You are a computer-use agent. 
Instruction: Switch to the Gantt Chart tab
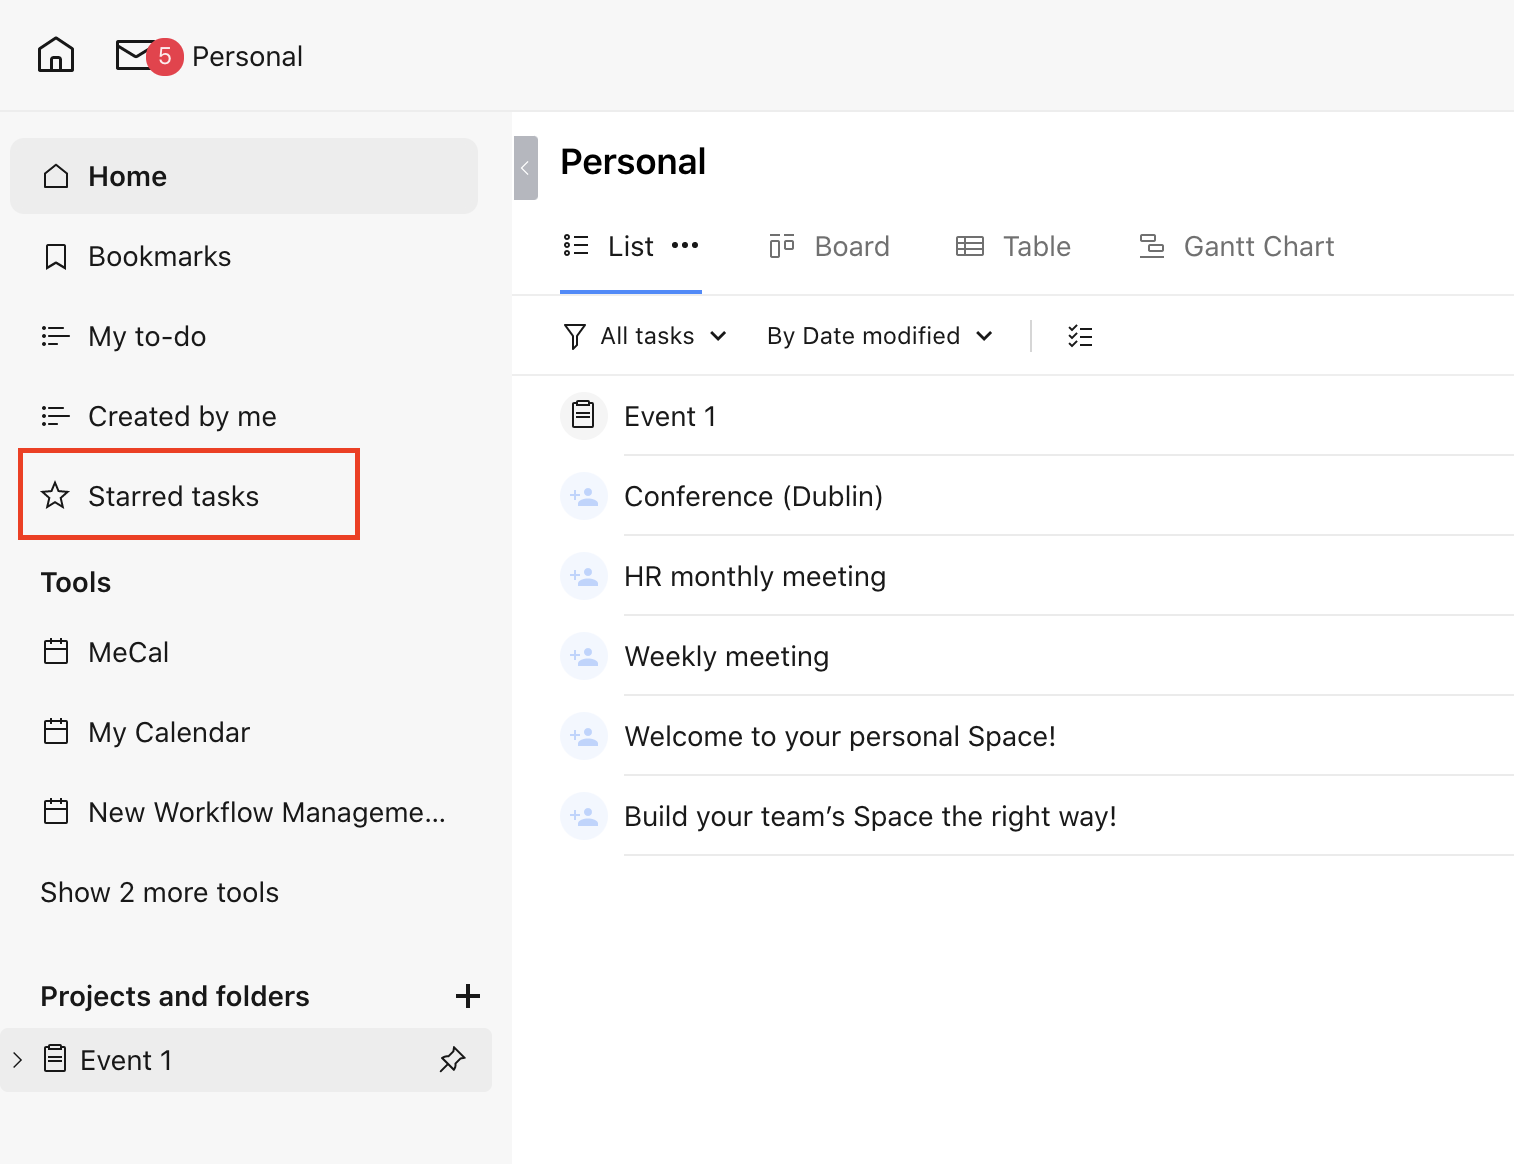pos(1236,246)
